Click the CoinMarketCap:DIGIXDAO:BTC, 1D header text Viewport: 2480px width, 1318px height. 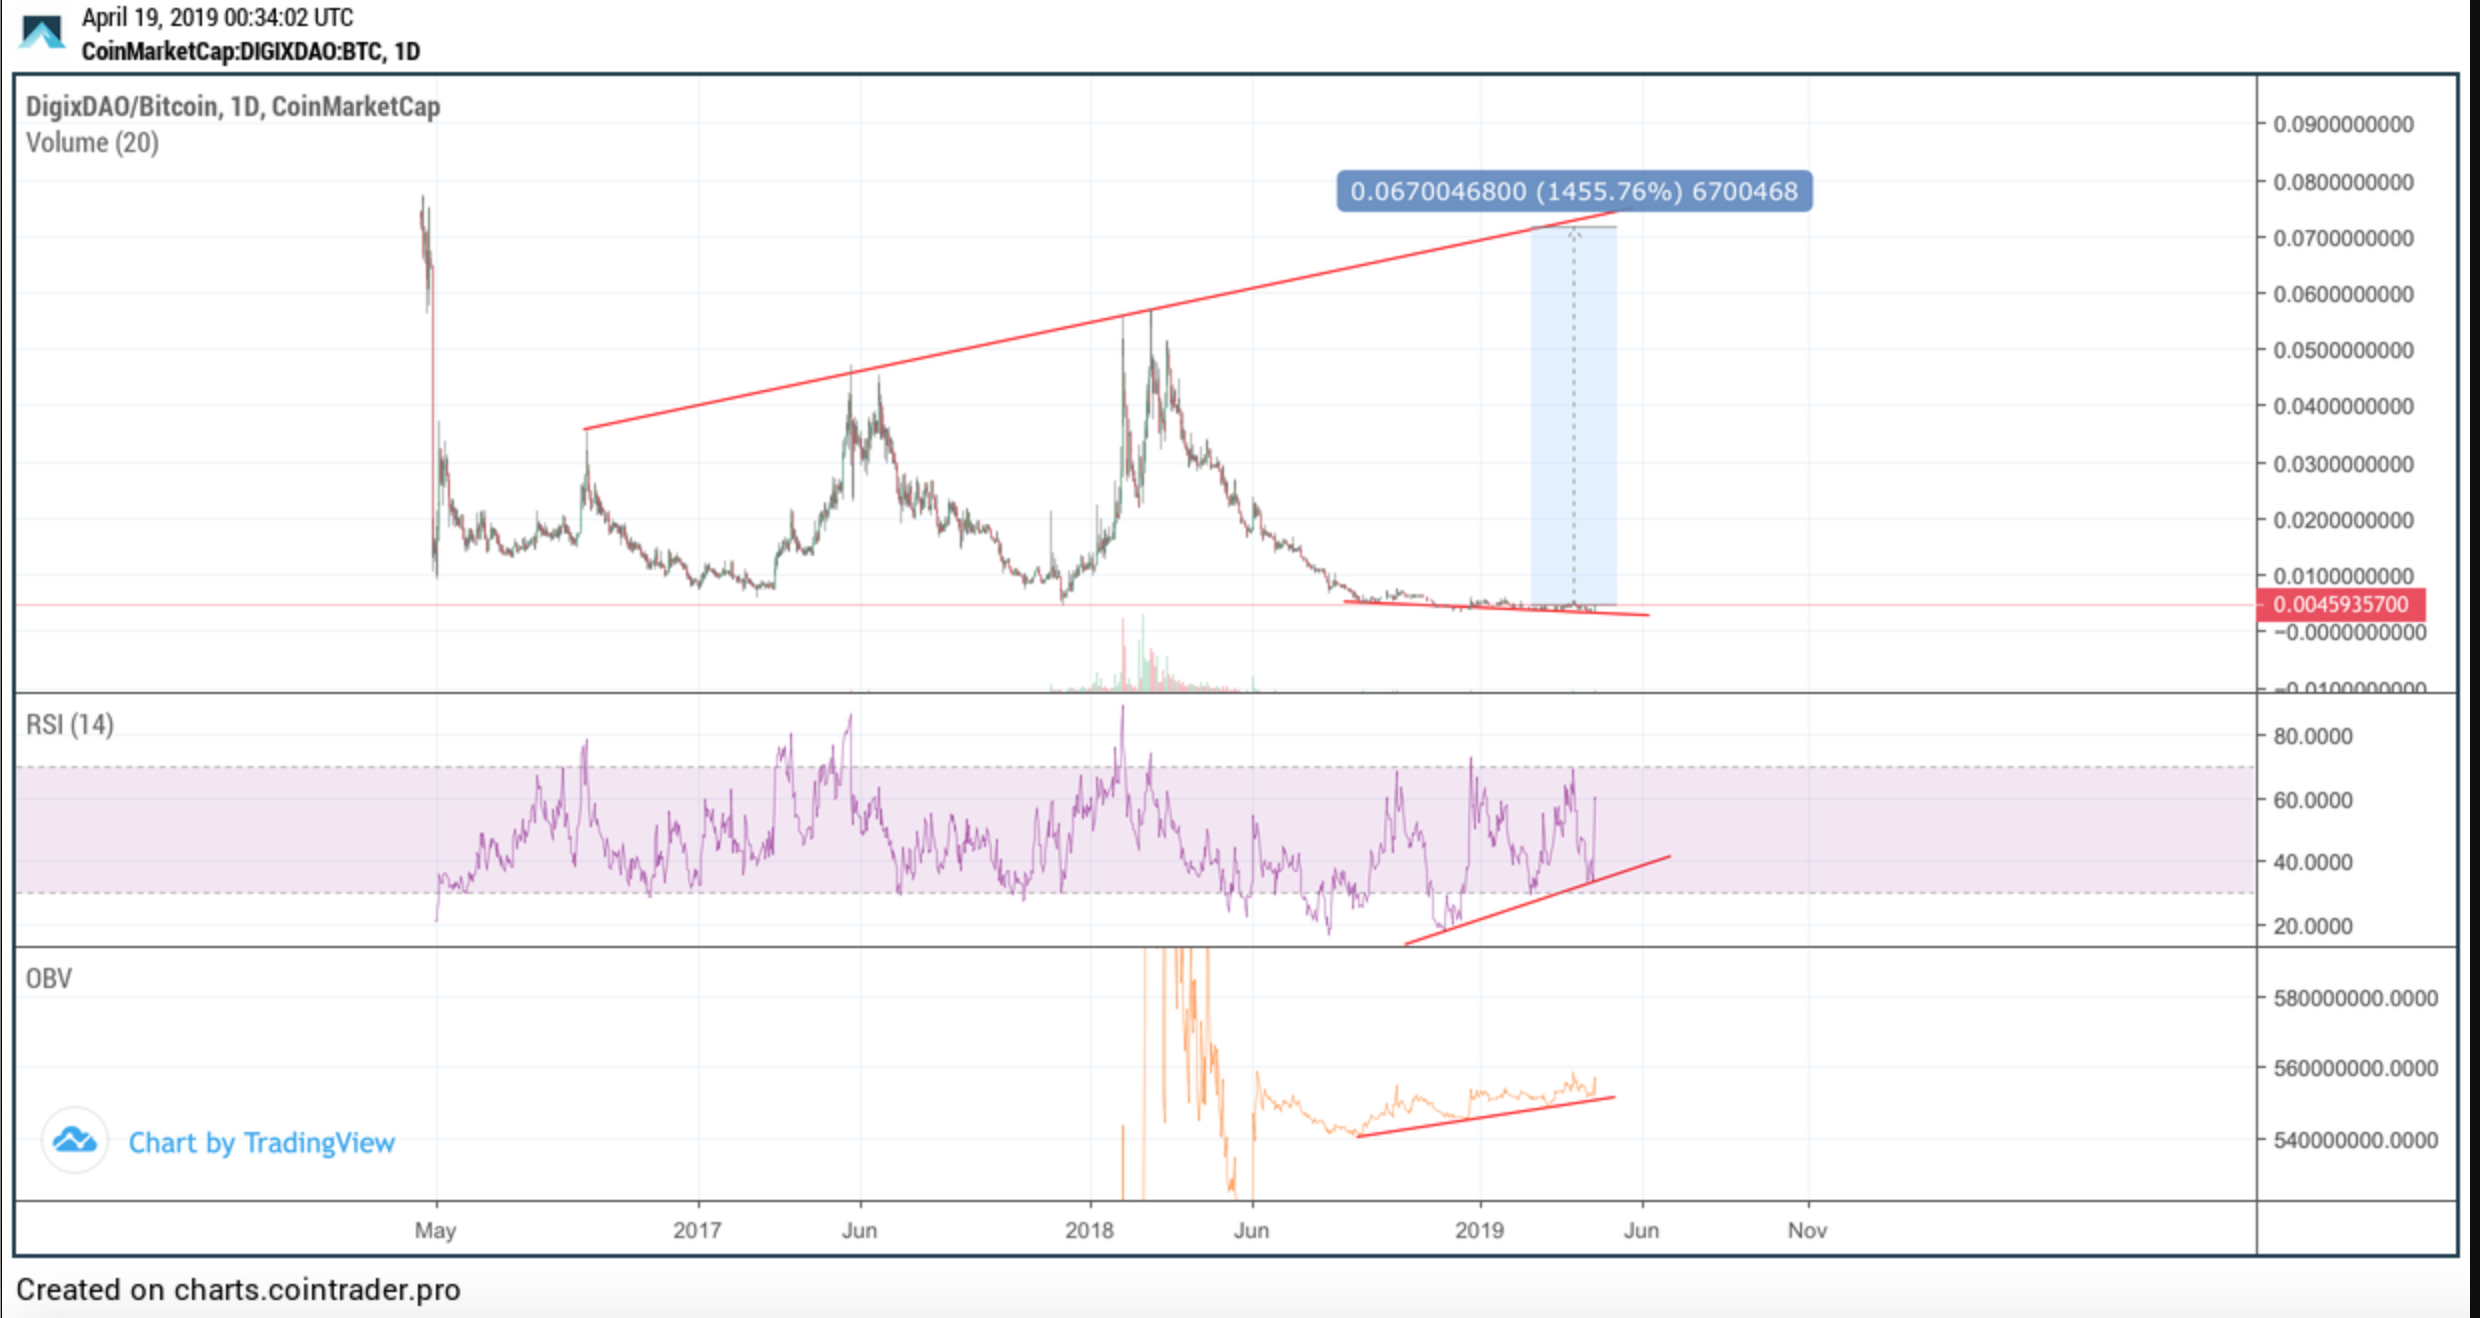point(250,51)
